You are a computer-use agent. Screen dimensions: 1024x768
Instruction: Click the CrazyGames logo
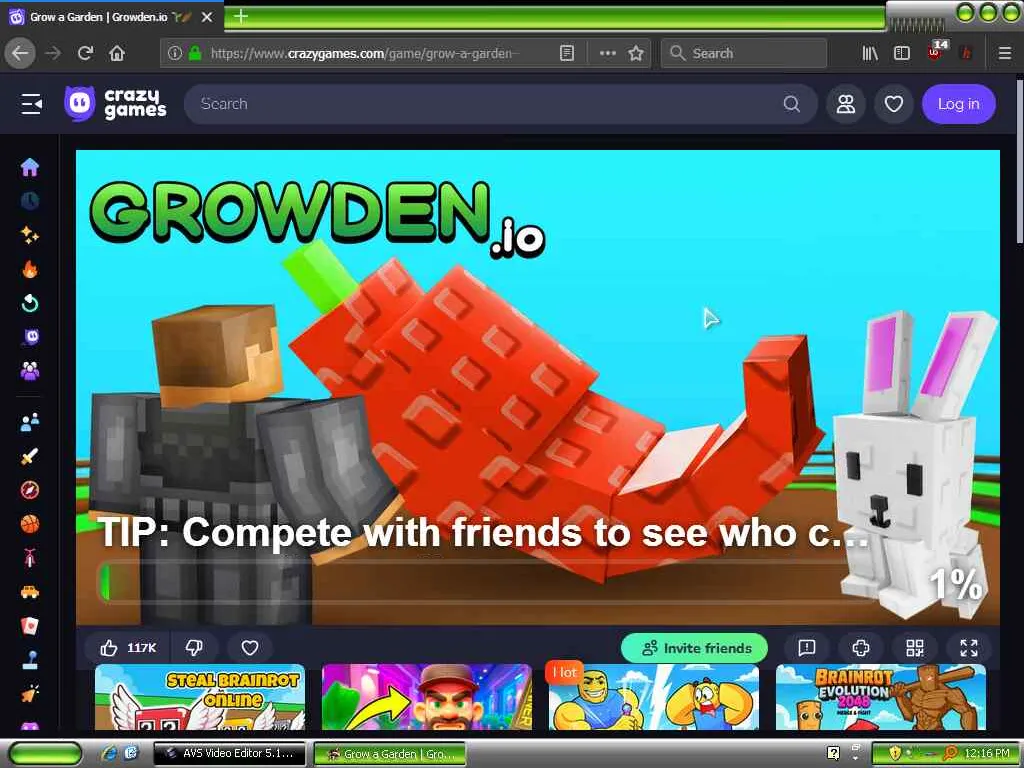click(116, 104)
